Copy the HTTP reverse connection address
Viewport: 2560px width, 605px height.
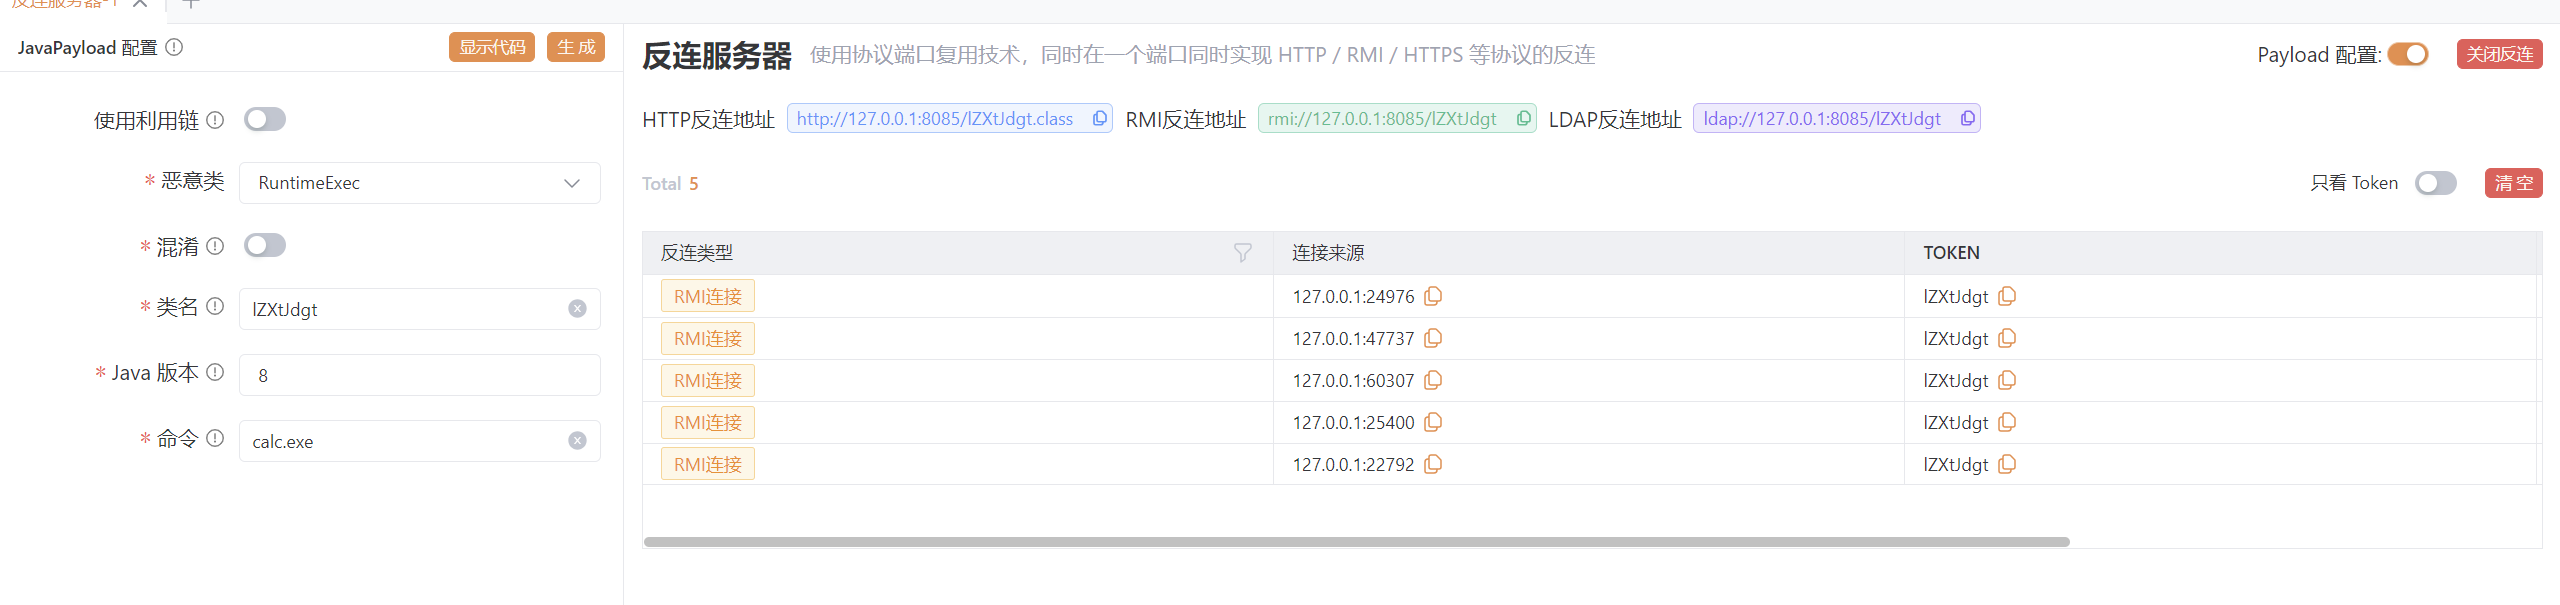tap(1099, 119)
